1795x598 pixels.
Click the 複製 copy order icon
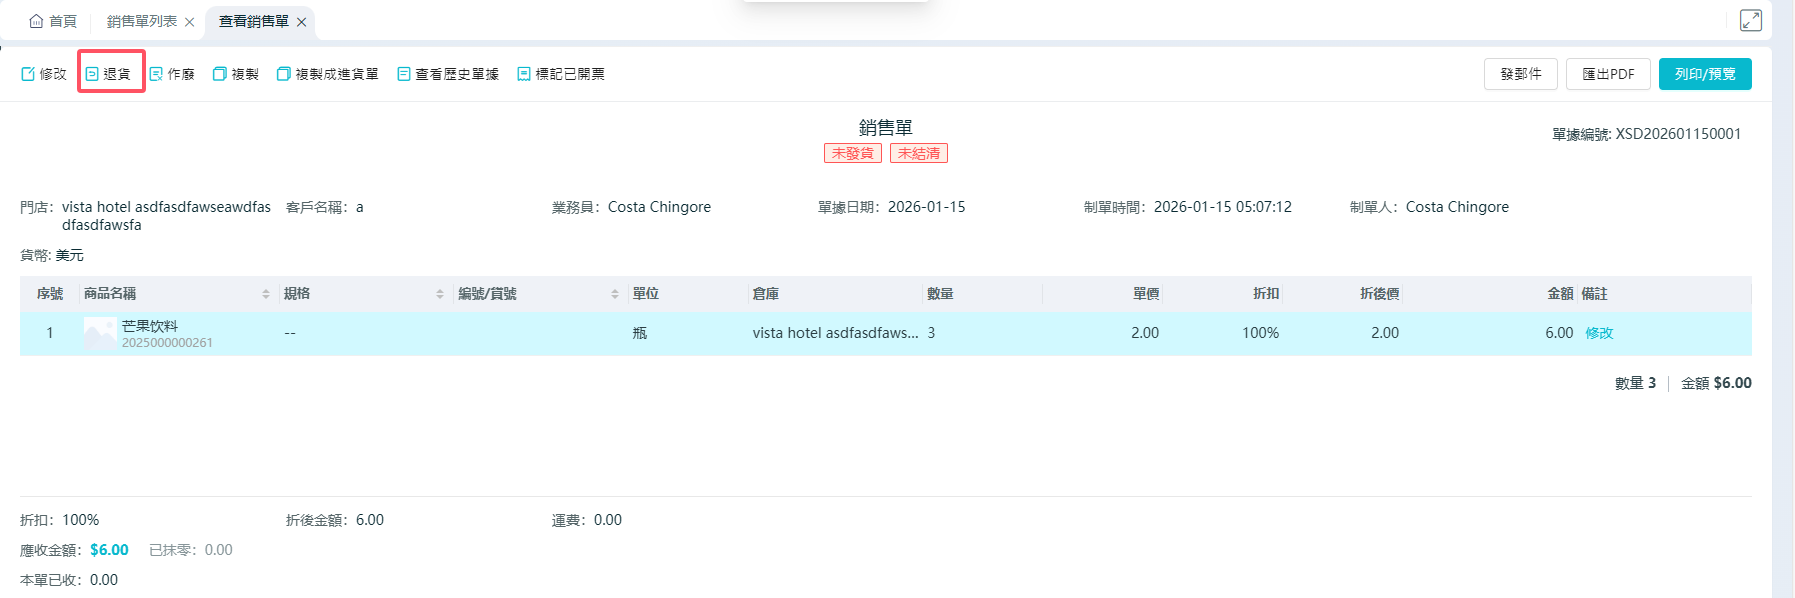pos(220,74)
